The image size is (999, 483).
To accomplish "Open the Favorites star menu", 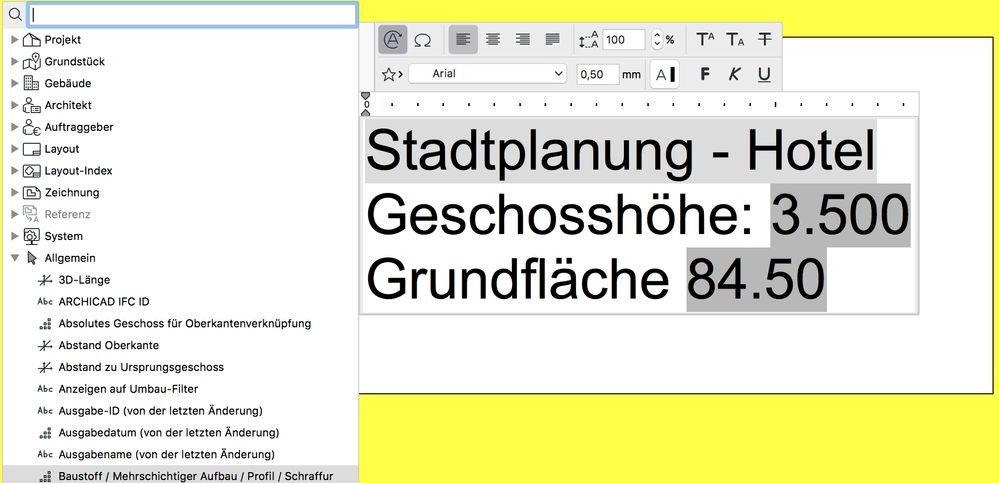I will point(392,75).
